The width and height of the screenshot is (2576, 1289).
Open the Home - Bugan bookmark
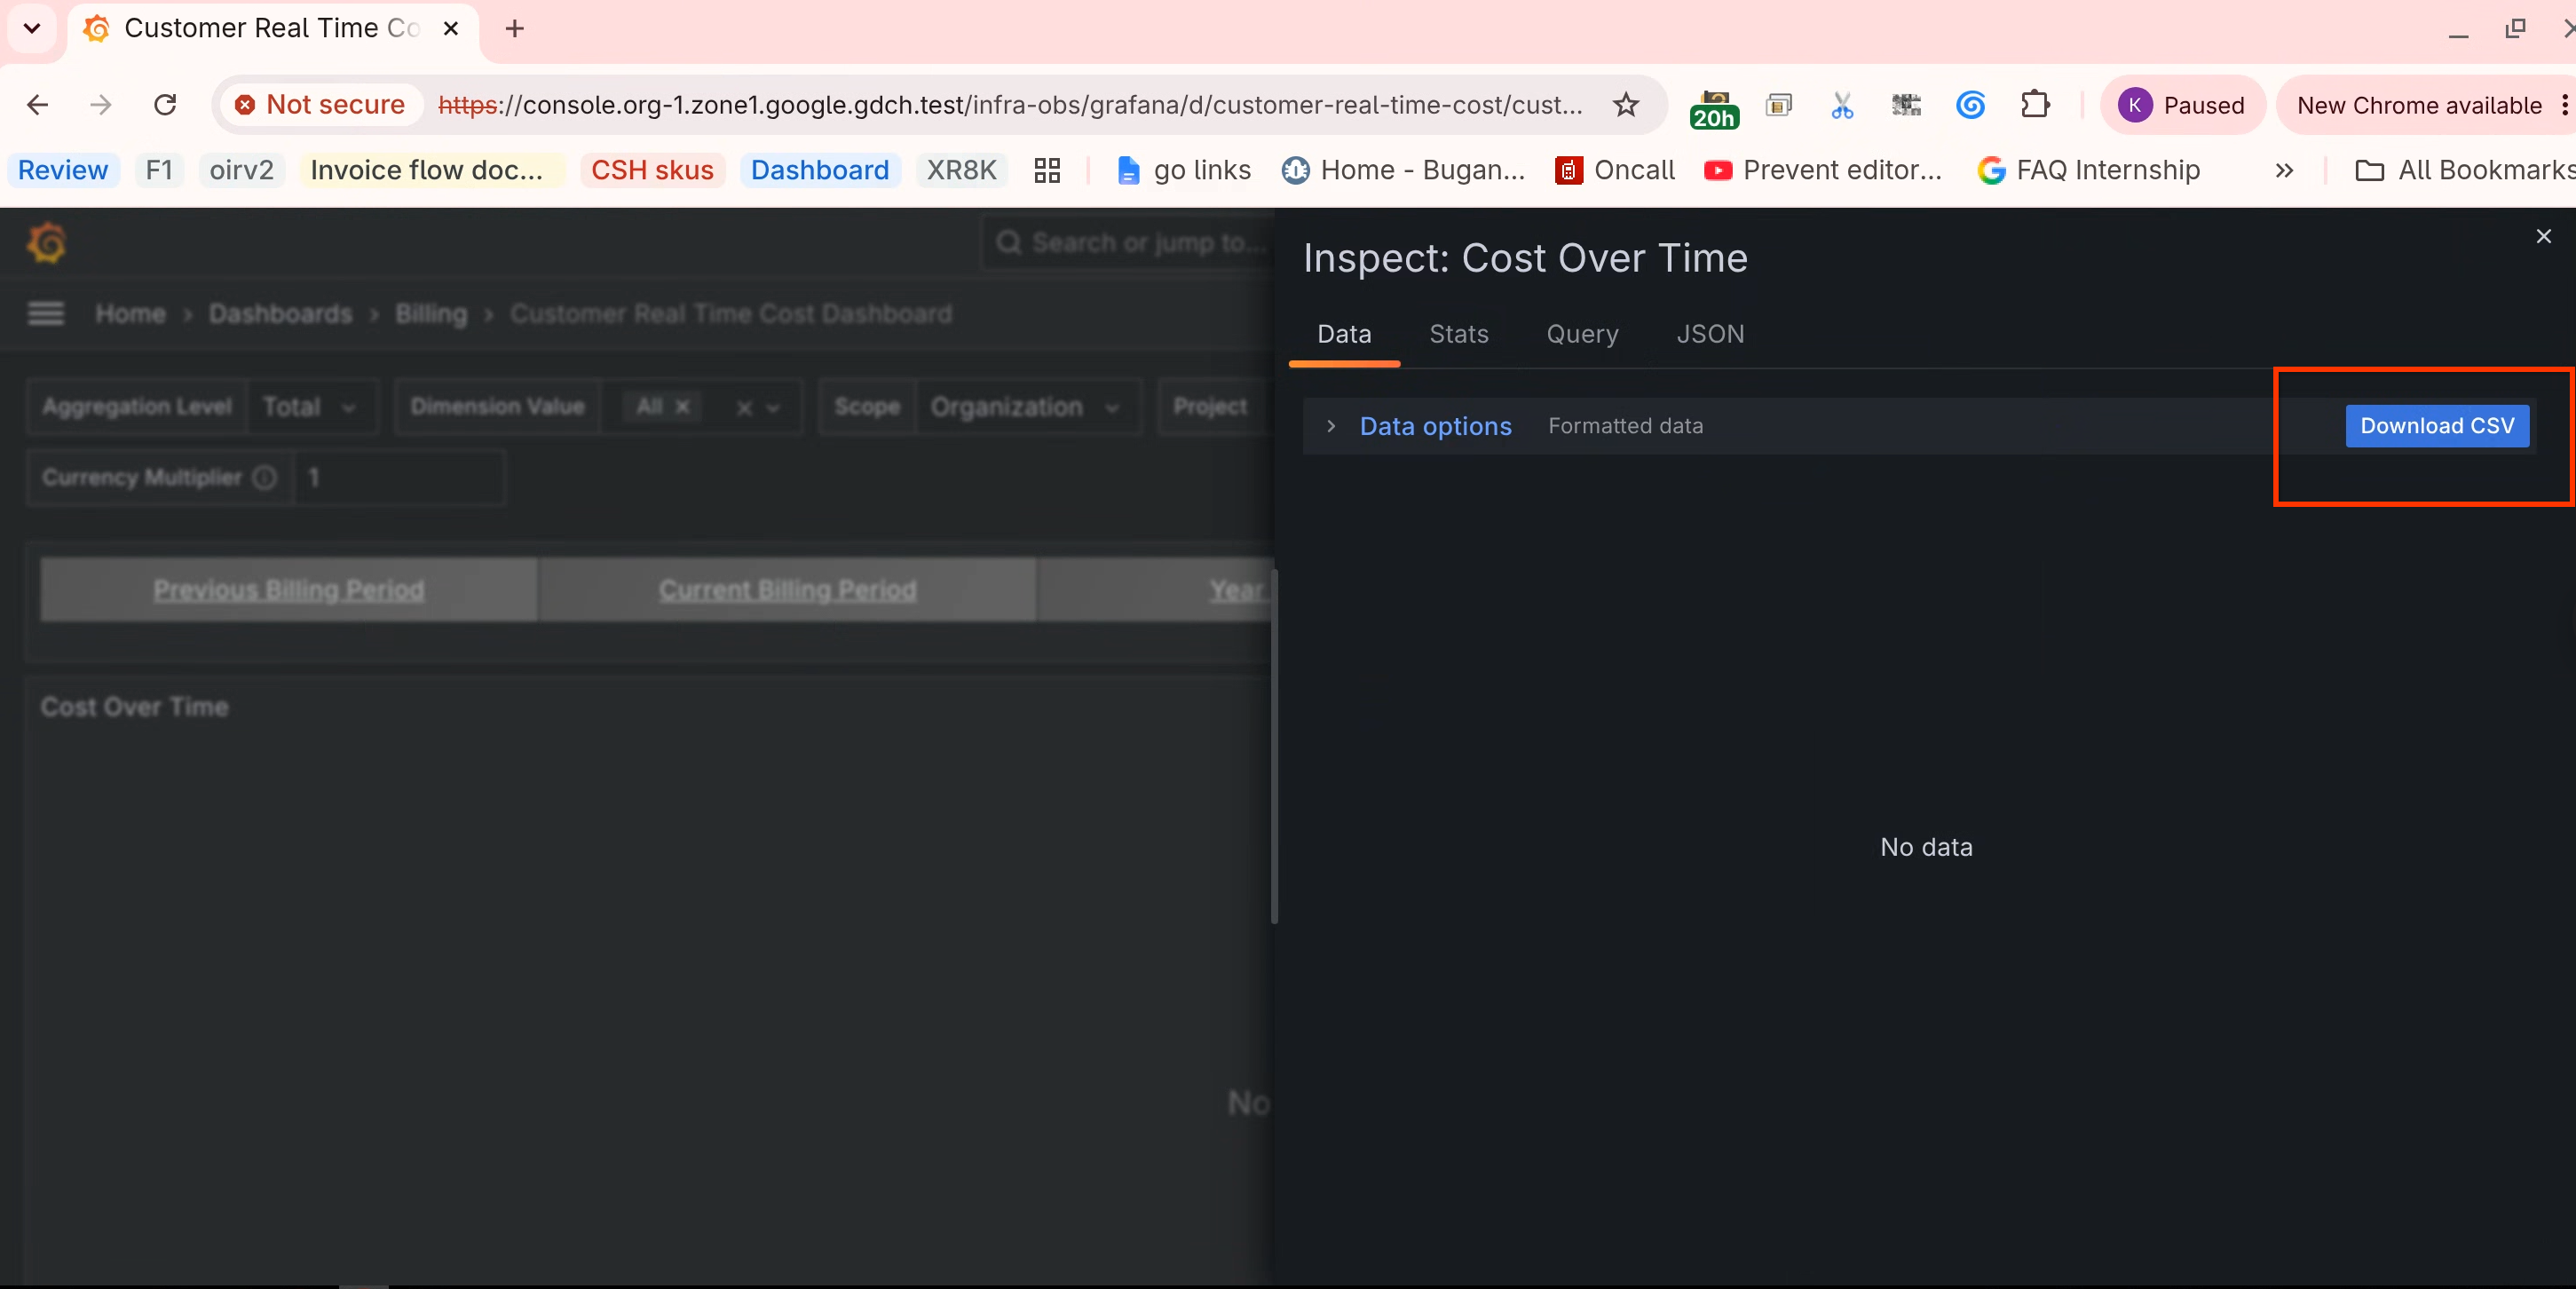1404,170
